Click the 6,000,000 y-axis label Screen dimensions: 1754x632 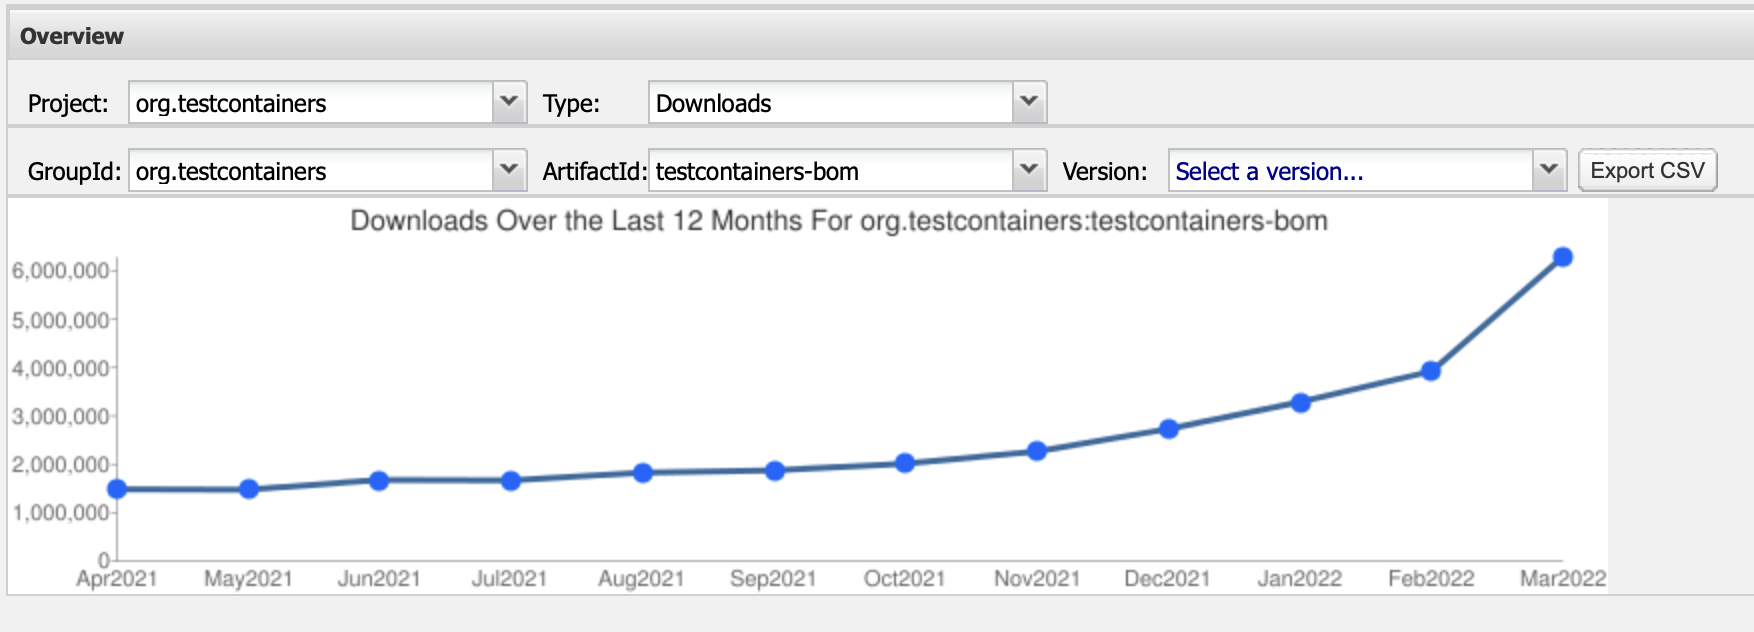click(60, 271)
